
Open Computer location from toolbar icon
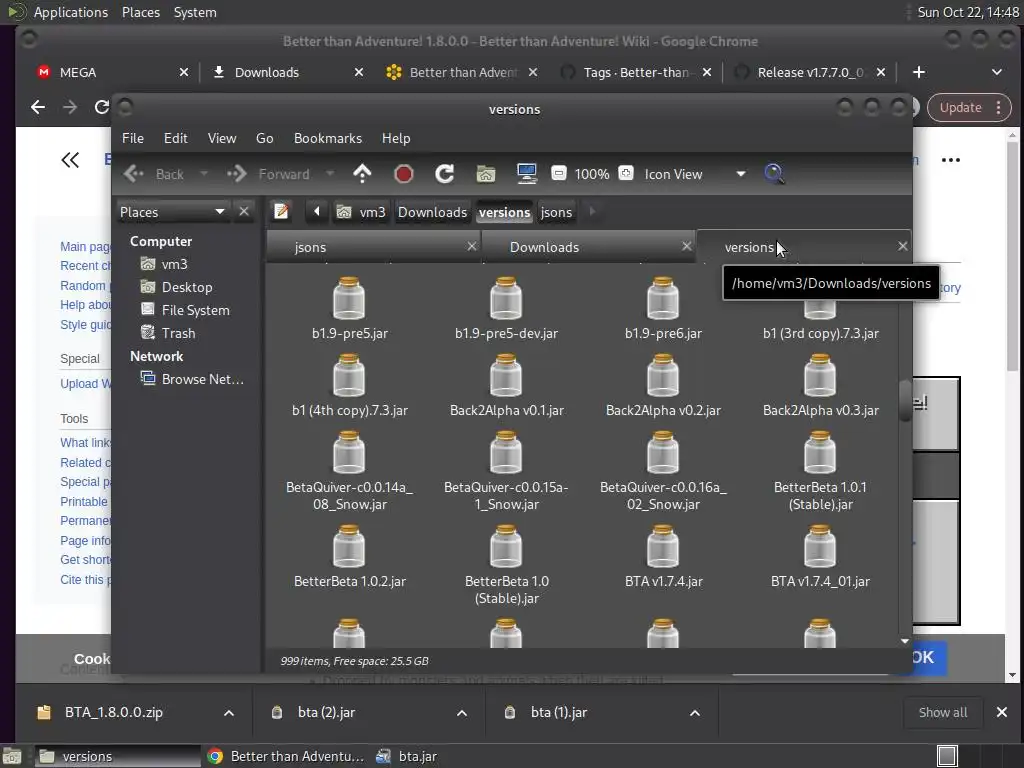[527, 174]
